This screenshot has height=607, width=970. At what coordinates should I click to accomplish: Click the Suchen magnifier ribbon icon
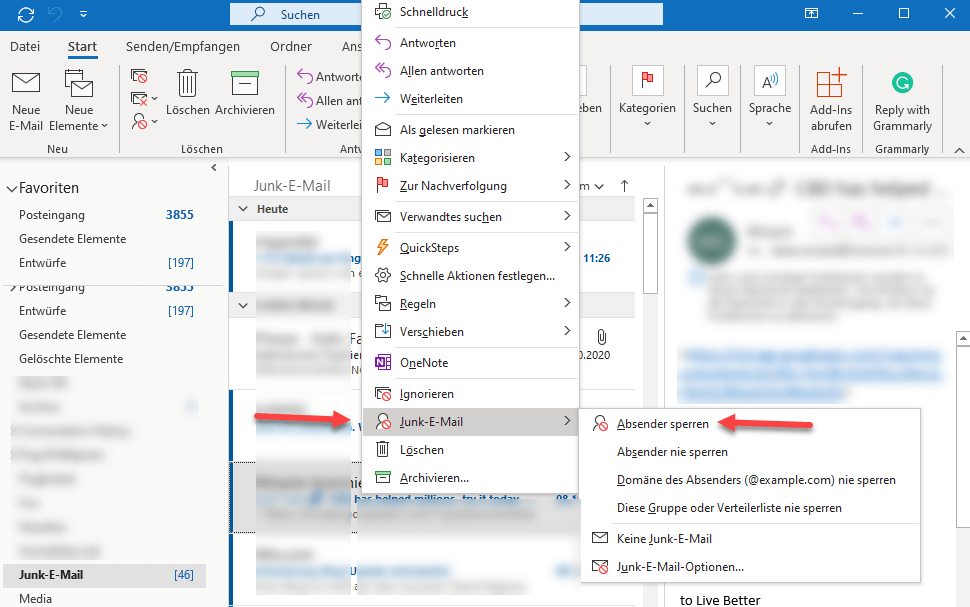(x=712, y=82)
